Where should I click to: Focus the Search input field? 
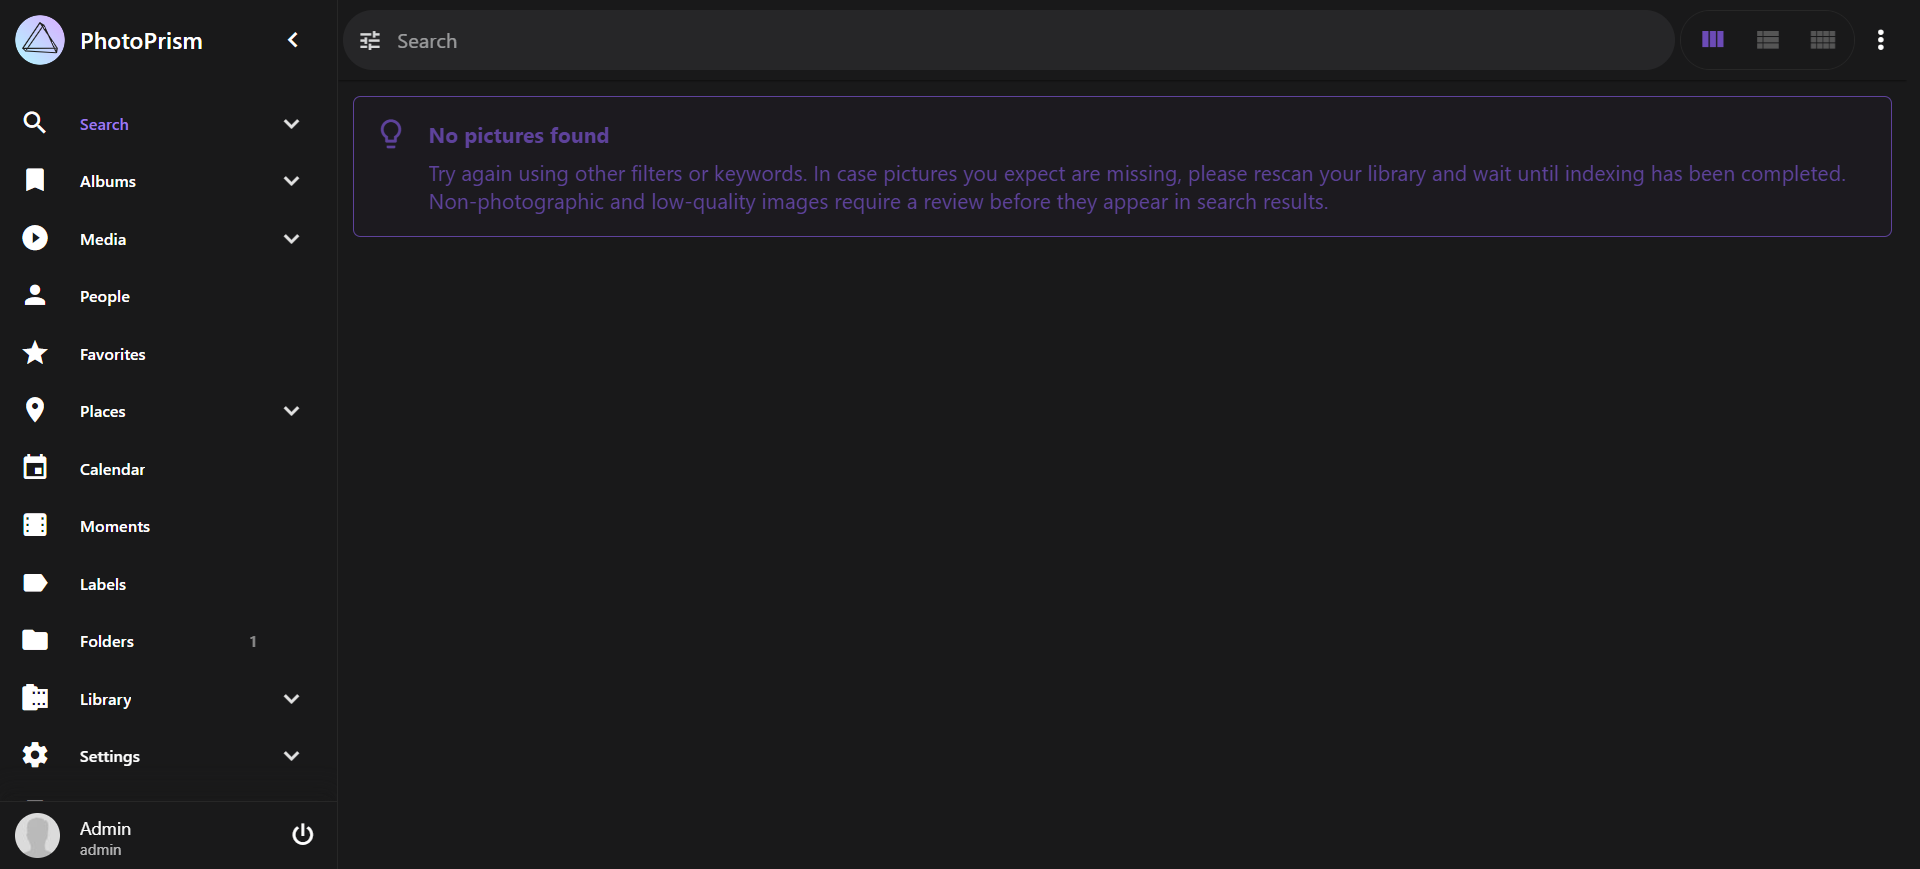(1030, 41)
